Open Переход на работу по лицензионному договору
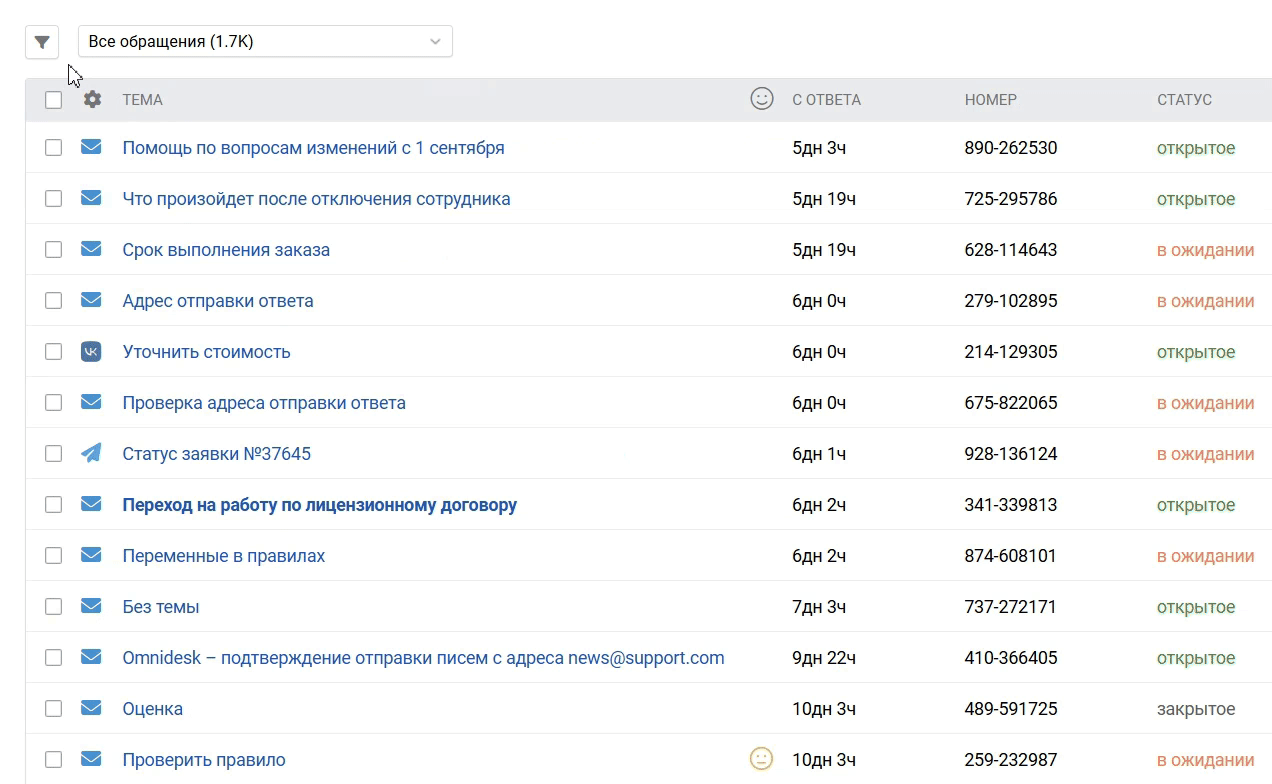Image resolution: width=1272 pixels, height=784 pixels. (319, 505)
